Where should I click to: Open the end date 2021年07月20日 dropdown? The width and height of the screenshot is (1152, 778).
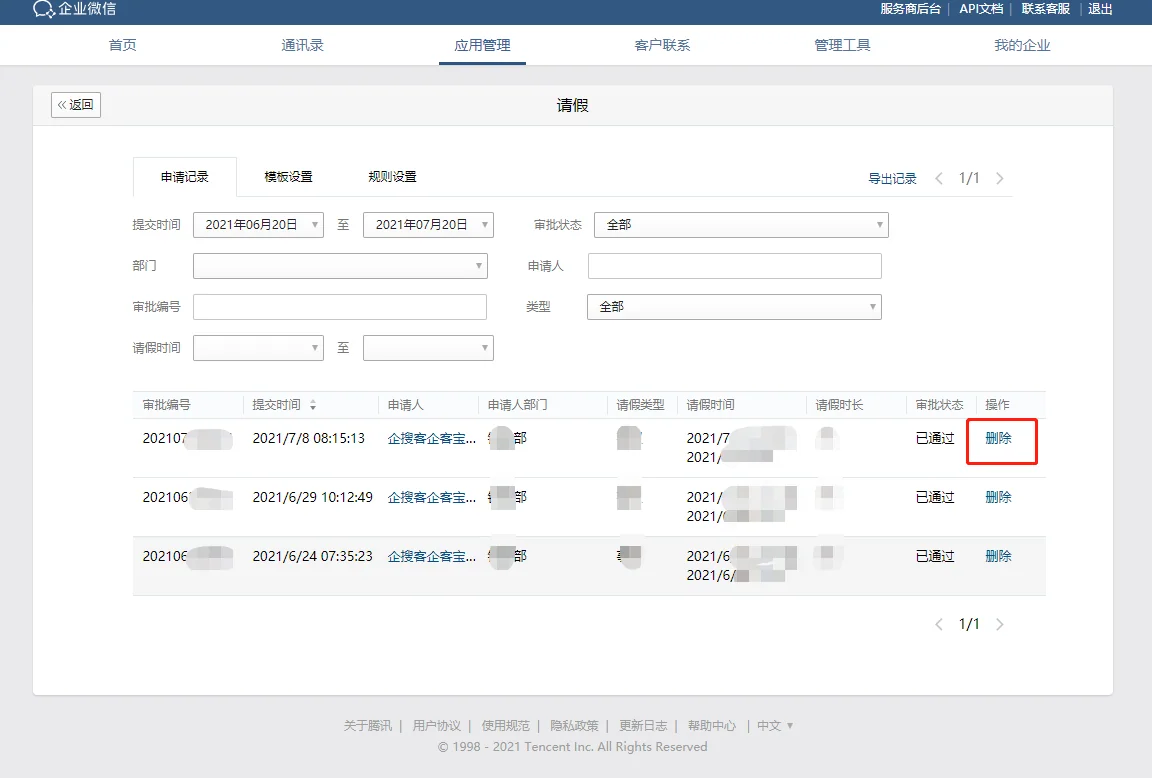point(428,225)
